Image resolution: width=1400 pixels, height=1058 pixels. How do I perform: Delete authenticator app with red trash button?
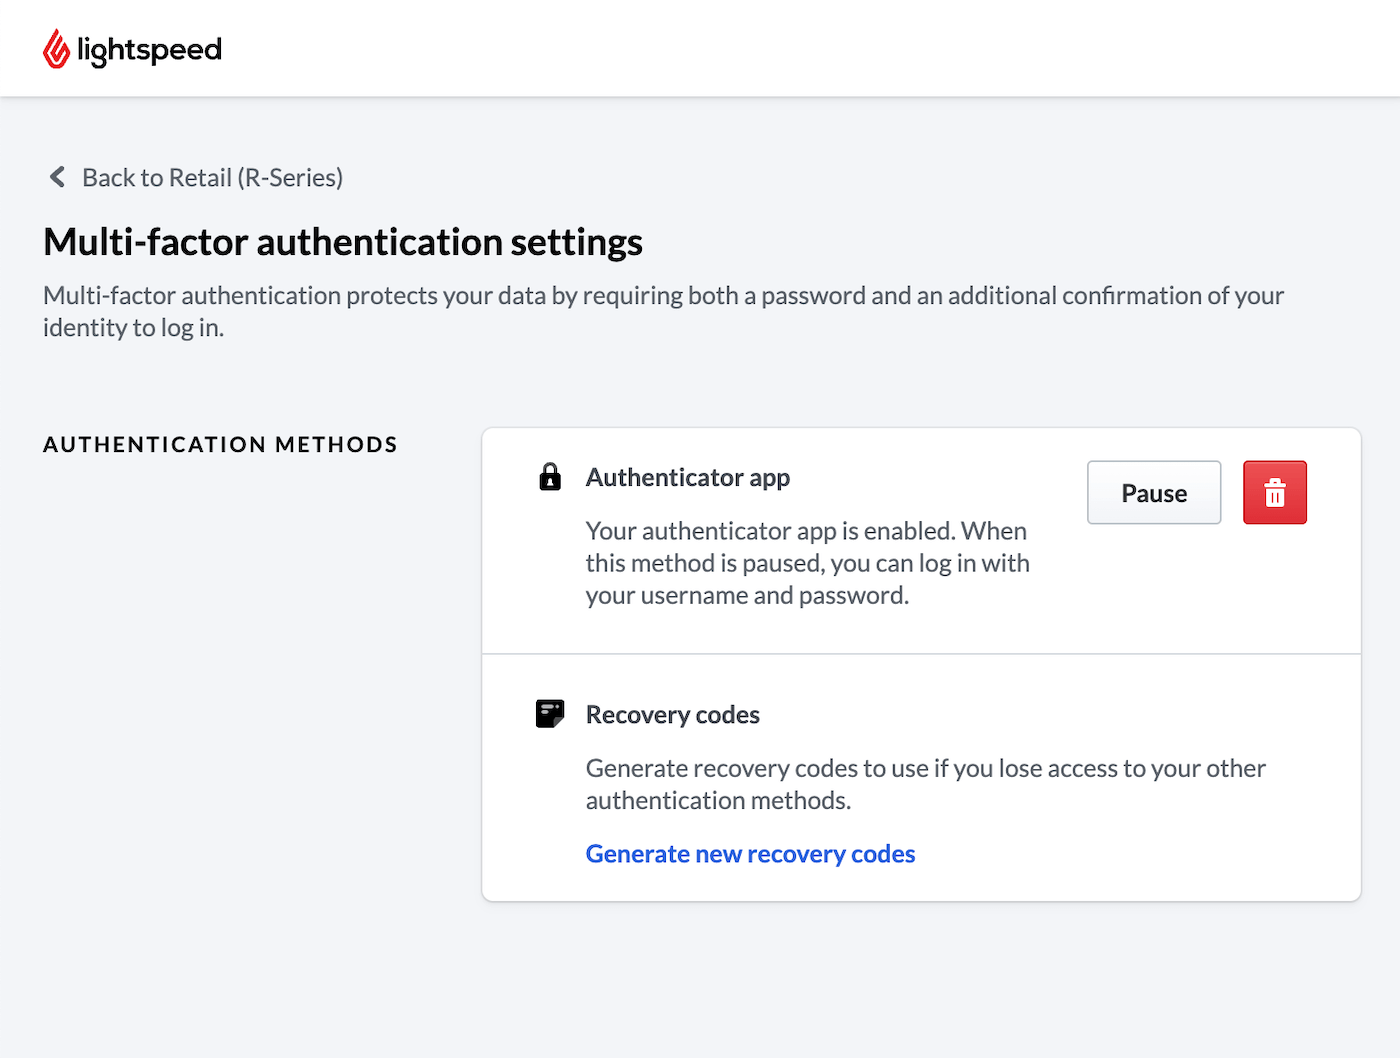(x=1275, y=492)
